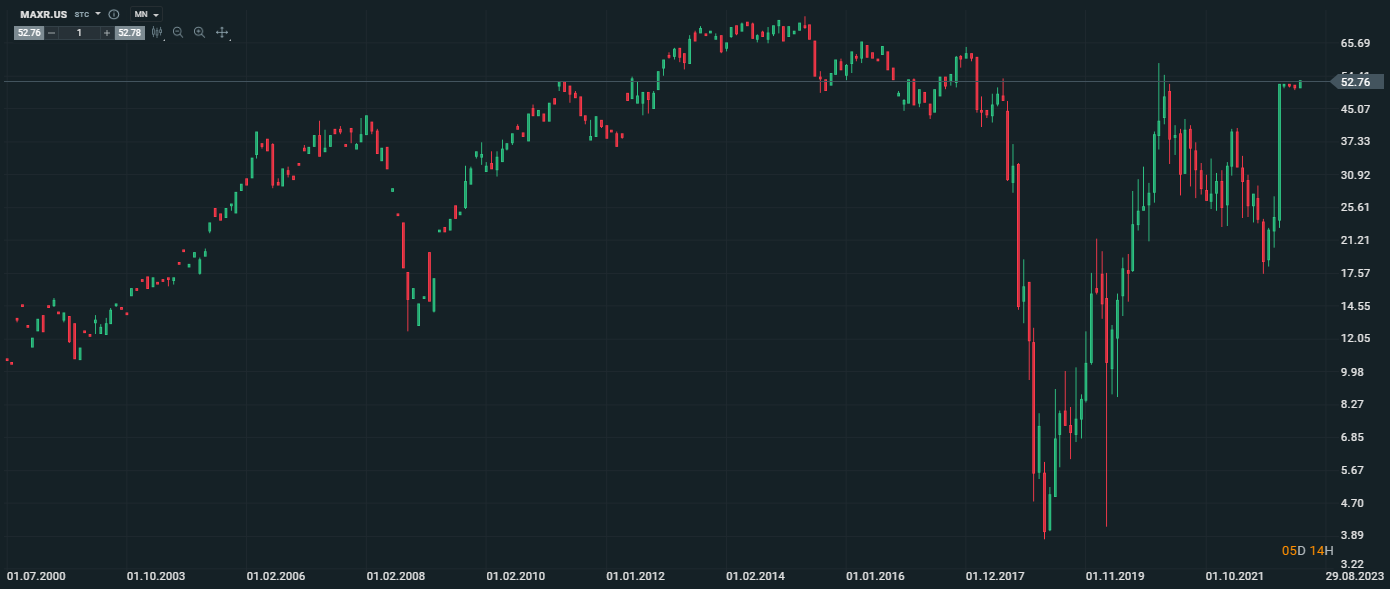Viewport: 1390px width, 589px height.
Task: Expand the STC dropdown arrow
Action: click(98, 15)
